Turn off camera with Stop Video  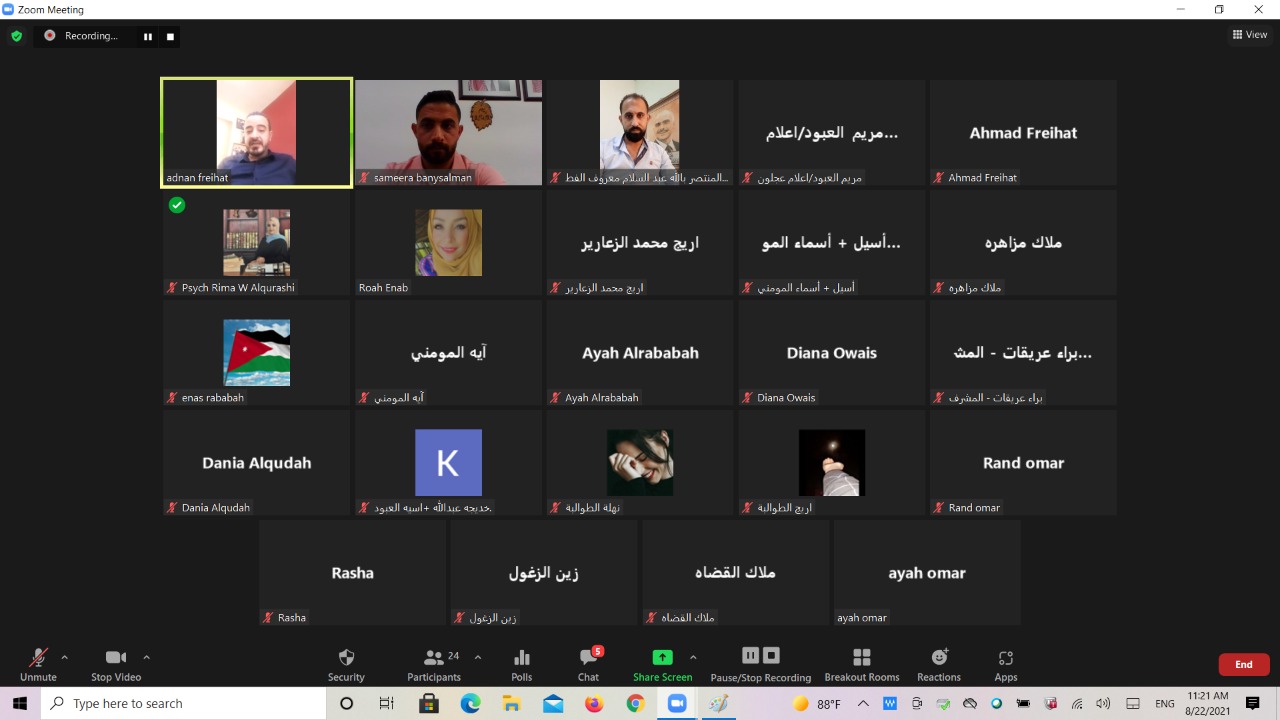(116, 664)
